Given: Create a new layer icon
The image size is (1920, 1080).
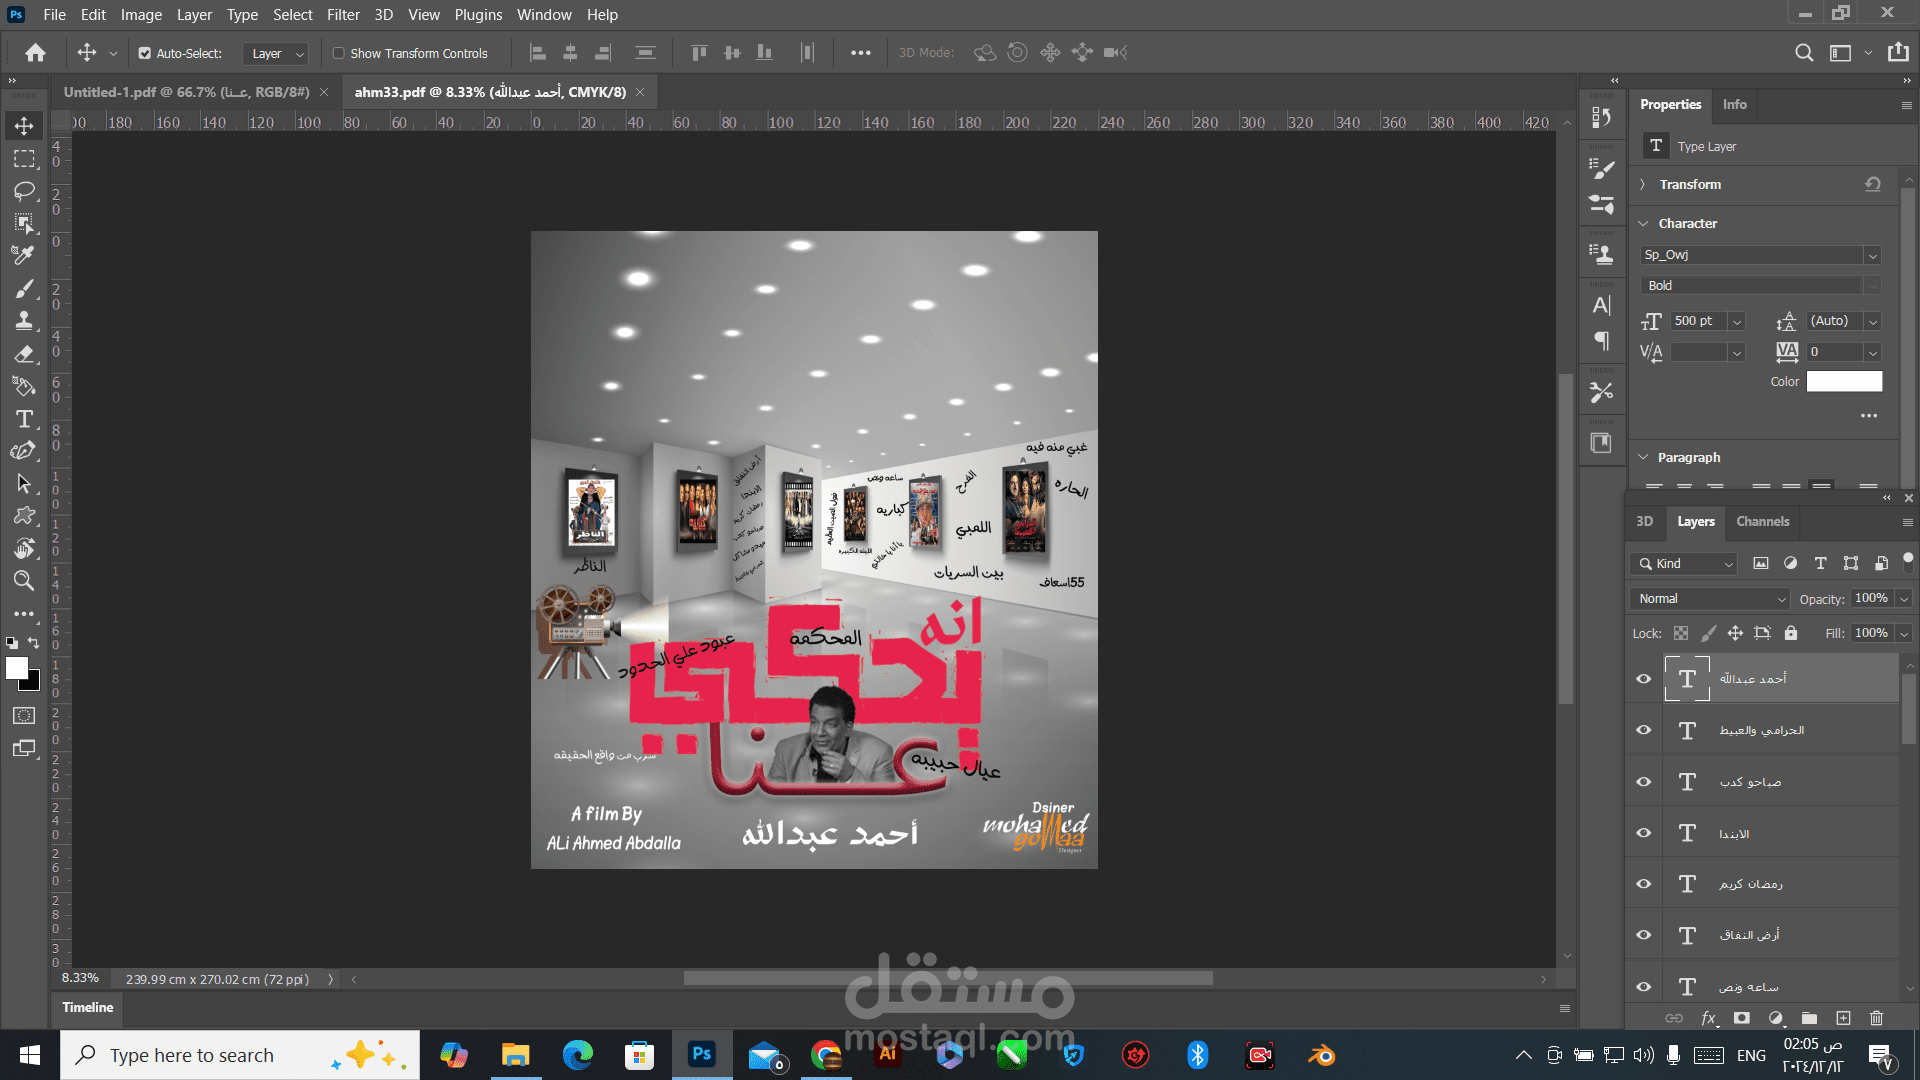Looking at the screenshot, I should 1843,1018.
